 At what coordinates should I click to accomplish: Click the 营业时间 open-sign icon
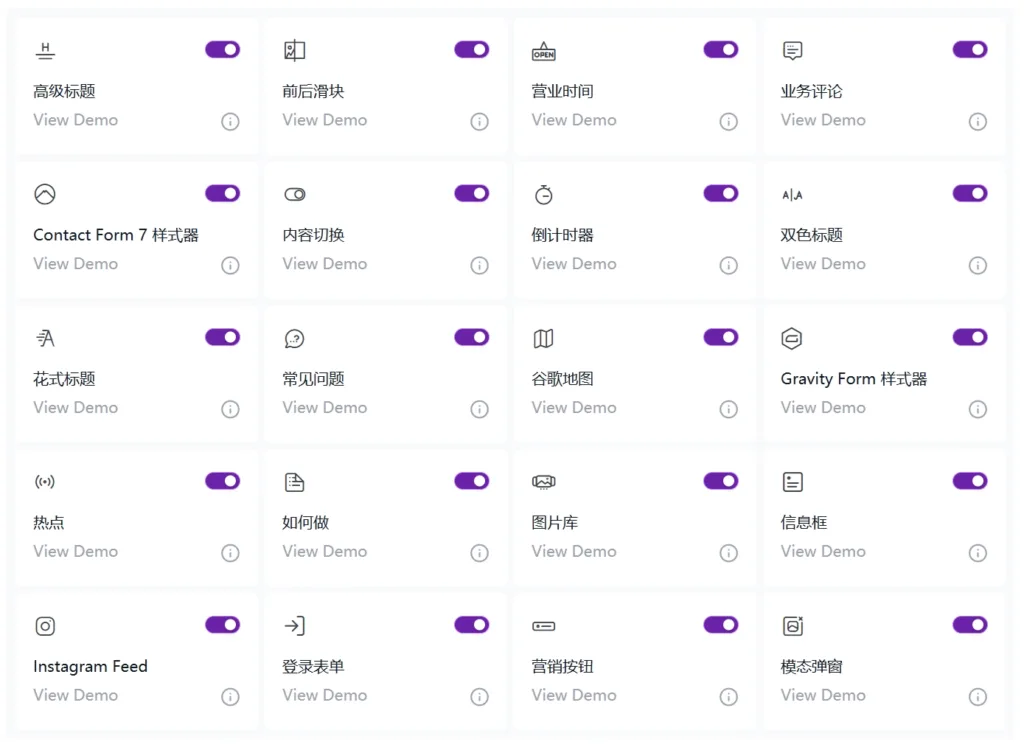[x=543, y=51]
